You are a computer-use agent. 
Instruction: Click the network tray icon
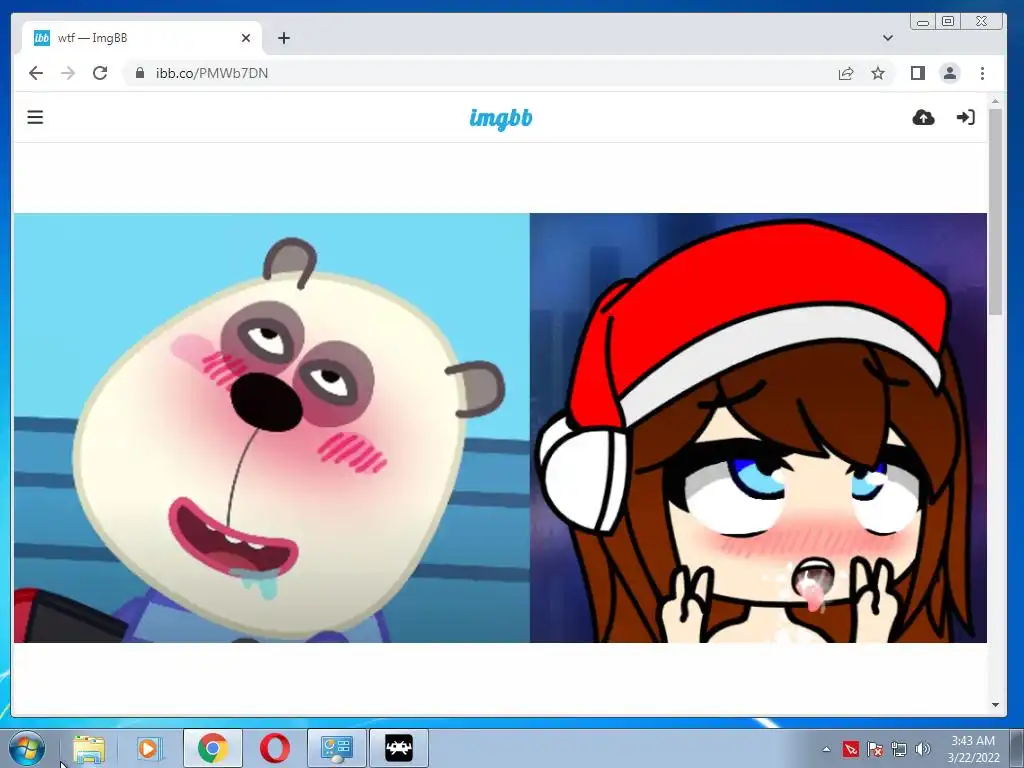pyautogui.click(x=899, y=749)
